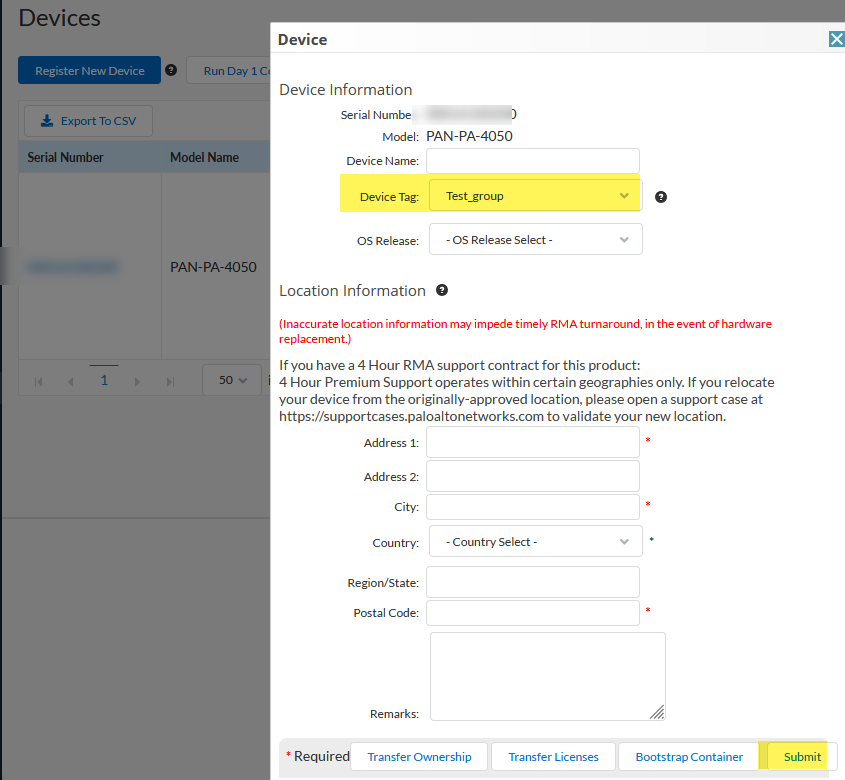Open the Device Tag dropdown
Screen dimensions: 845x780
(x=535, y=196)
